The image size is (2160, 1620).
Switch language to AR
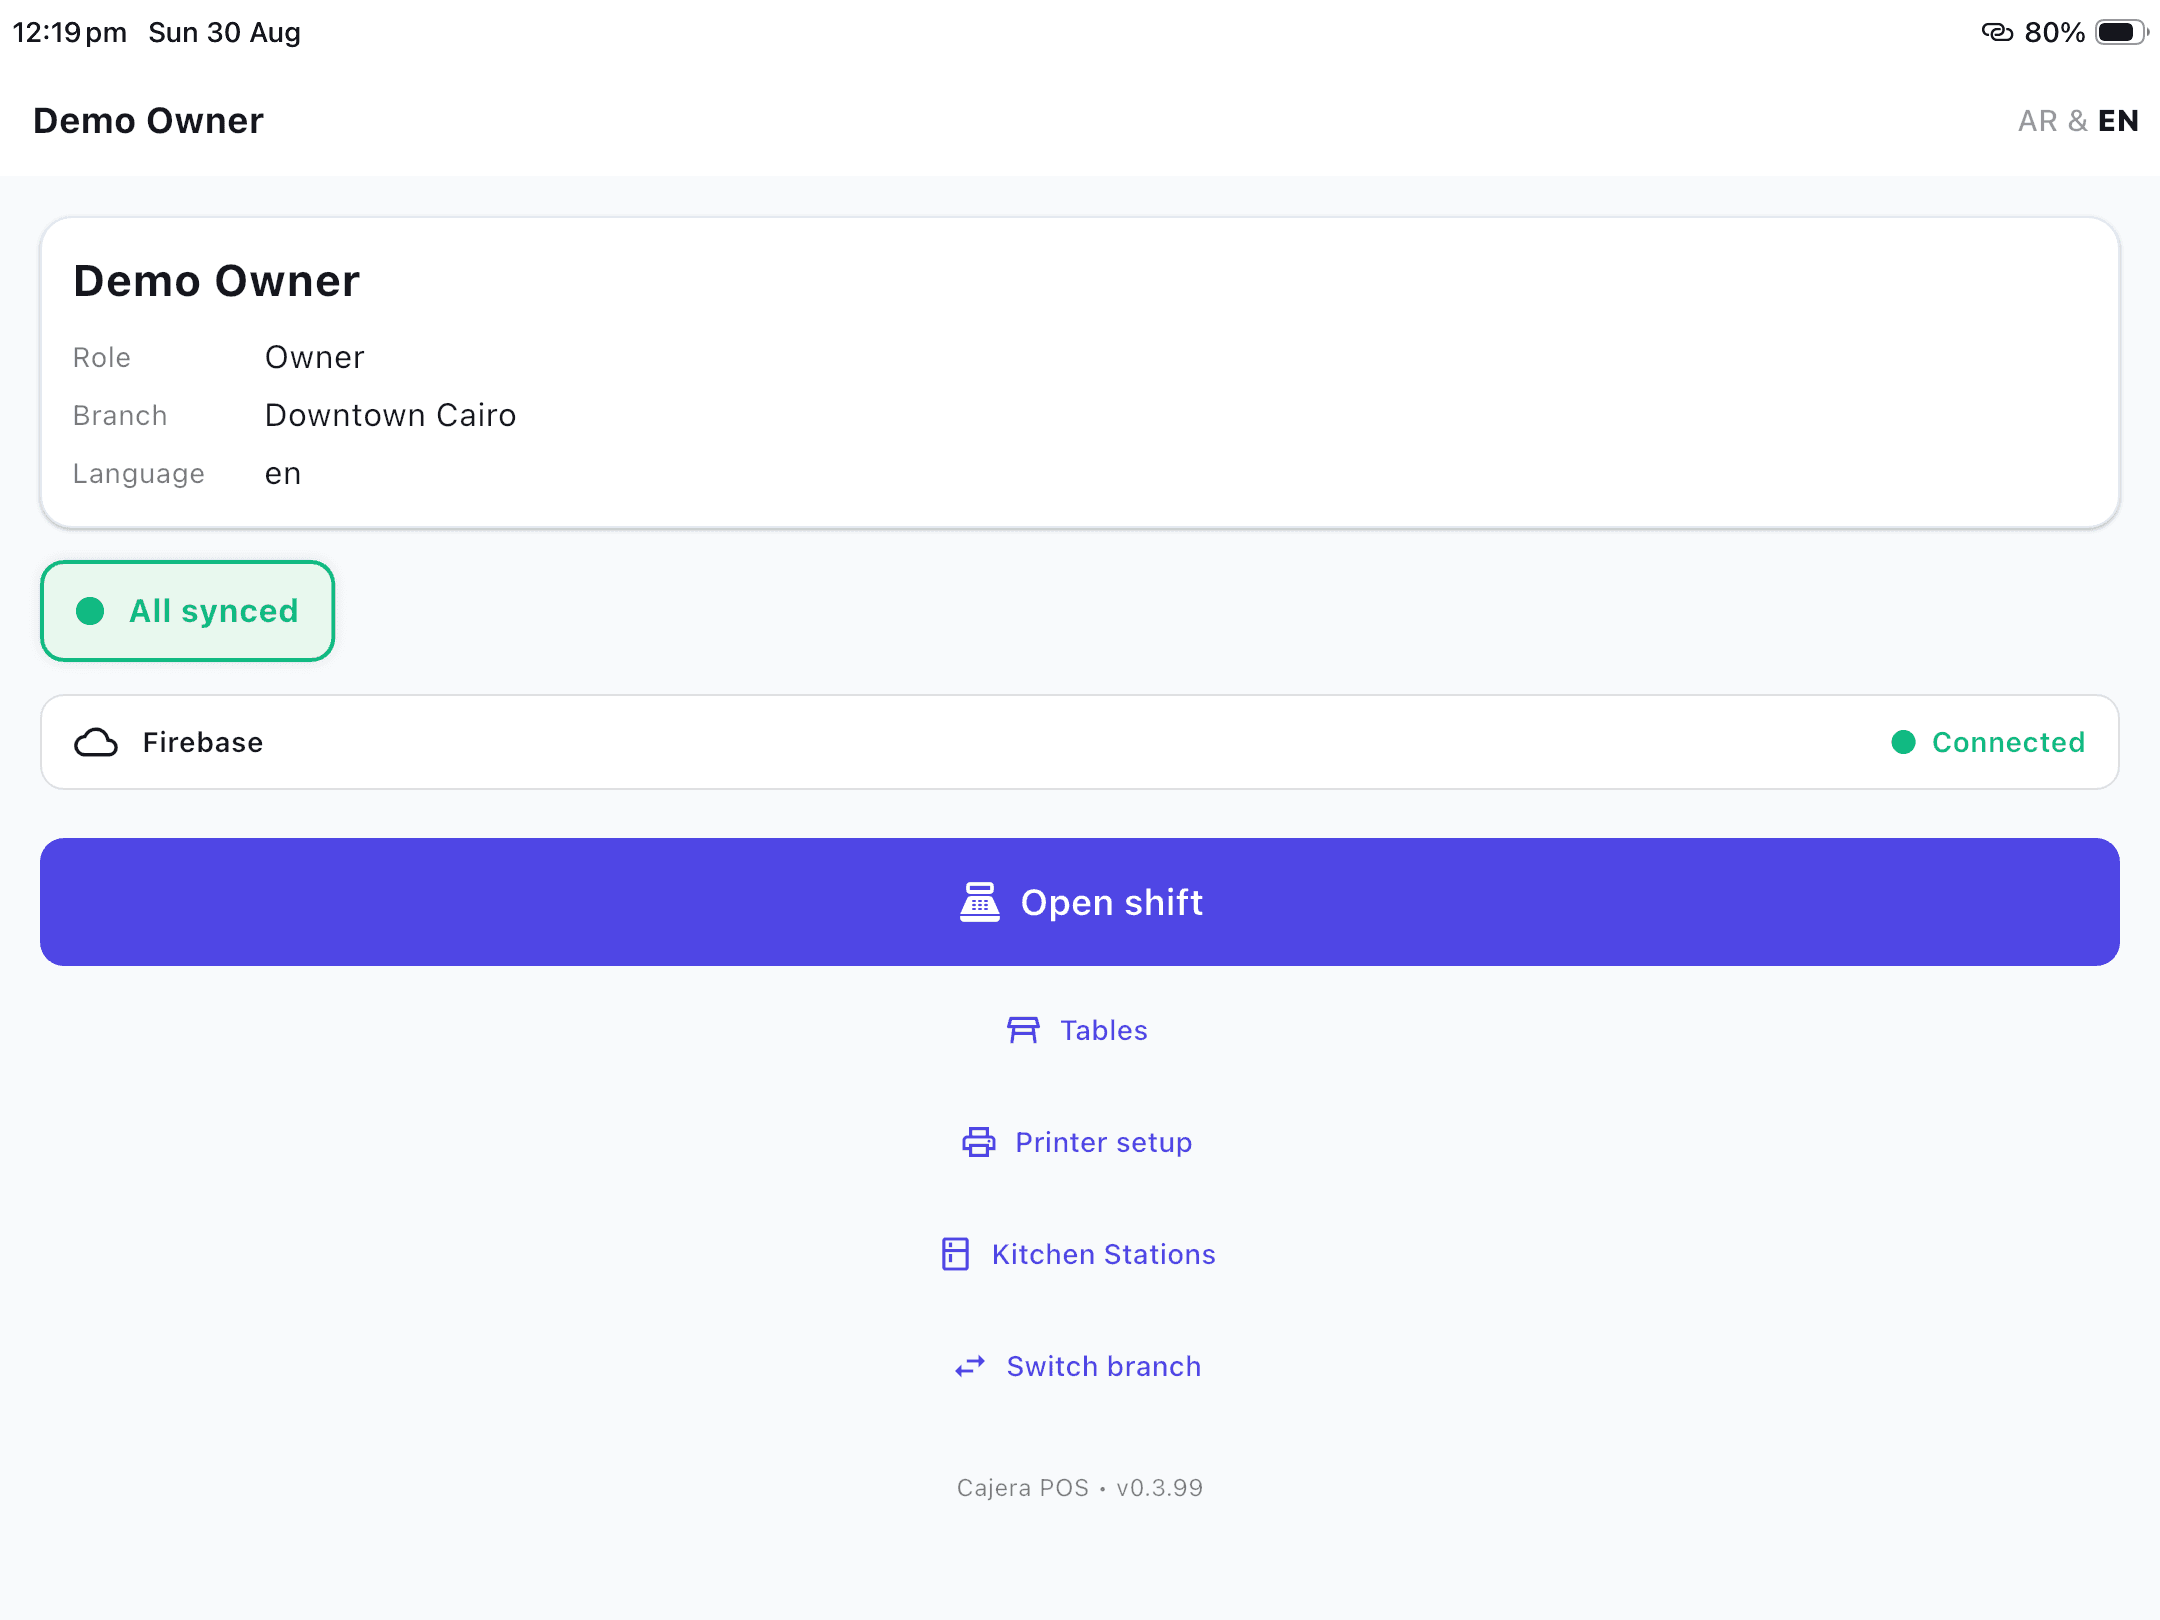coord(2037,121)
